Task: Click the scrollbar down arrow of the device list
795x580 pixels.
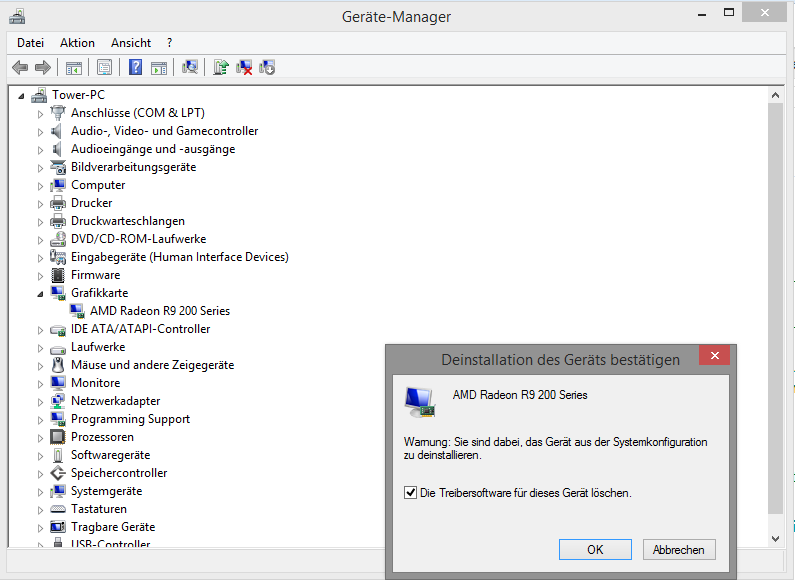Action: point(775,539)
